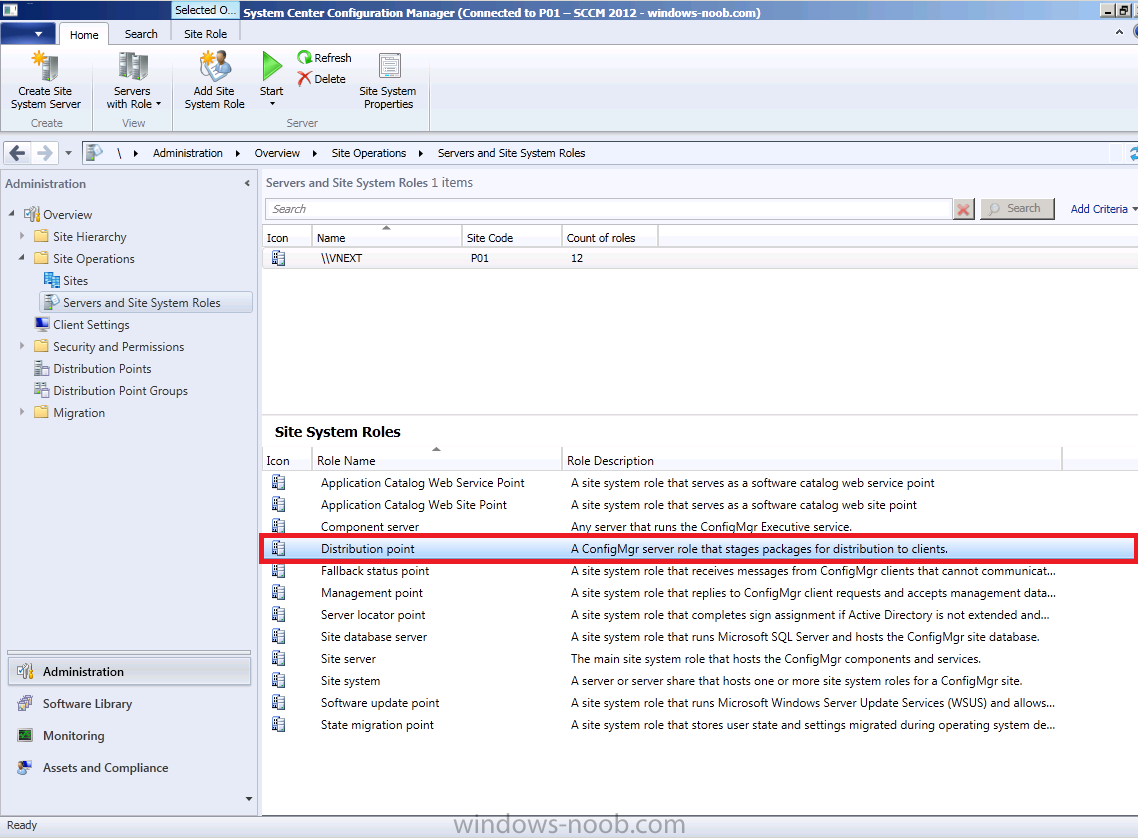Click the P01 site code cell

click(x=479, y=258)
